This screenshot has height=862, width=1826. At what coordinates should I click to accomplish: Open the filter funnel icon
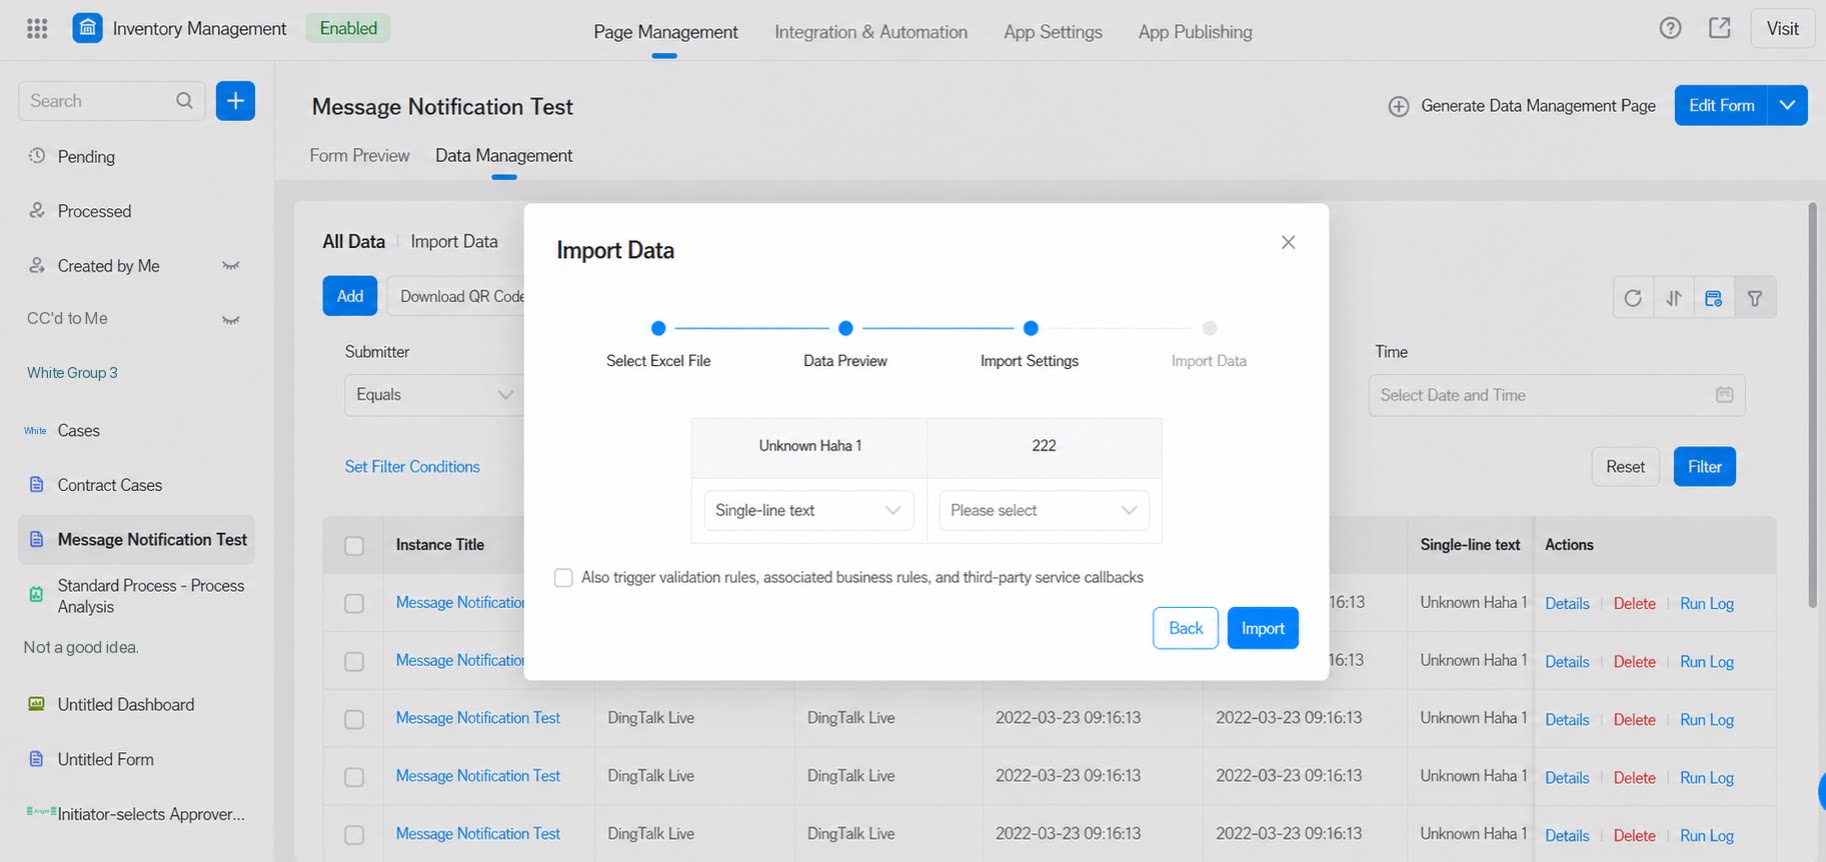point(1755,298)
